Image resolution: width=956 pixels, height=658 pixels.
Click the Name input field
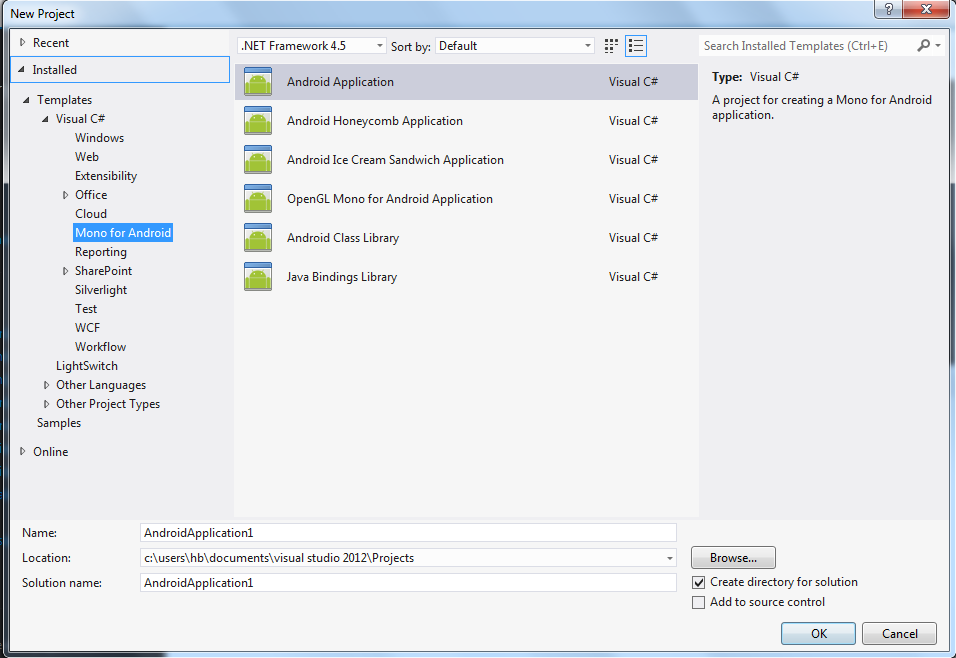408,533
